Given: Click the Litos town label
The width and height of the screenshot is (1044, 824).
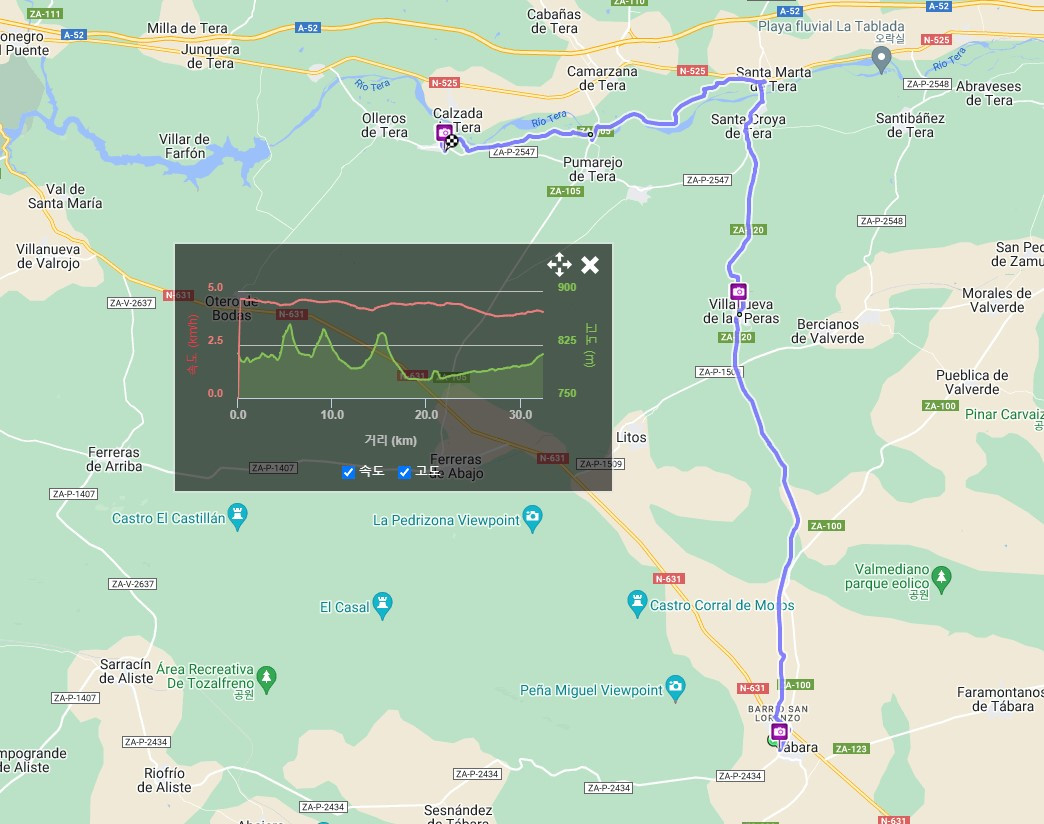Looking at the screenshot, I should 631,437.
